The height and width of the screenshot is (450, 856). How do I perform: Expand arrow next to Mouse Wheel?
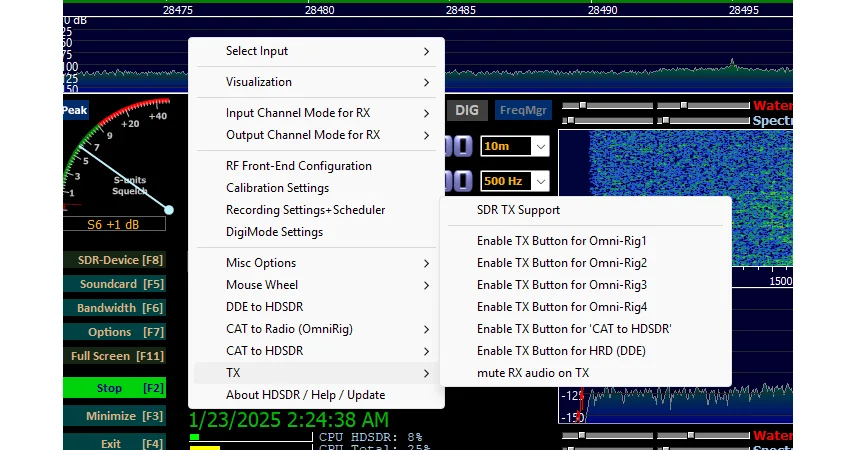click(x=426, y=285)
